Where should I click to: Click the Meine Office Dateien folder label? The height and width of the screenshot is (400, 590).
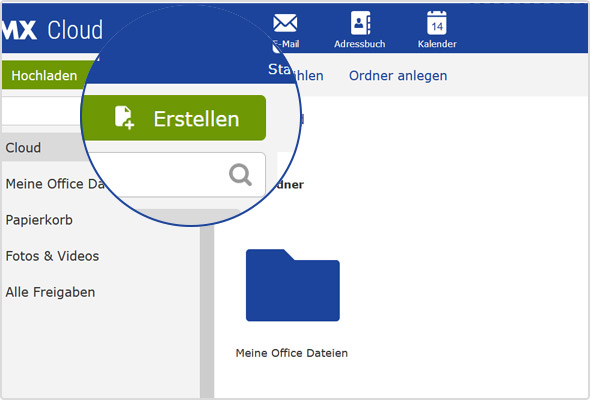tap(292, 353)
